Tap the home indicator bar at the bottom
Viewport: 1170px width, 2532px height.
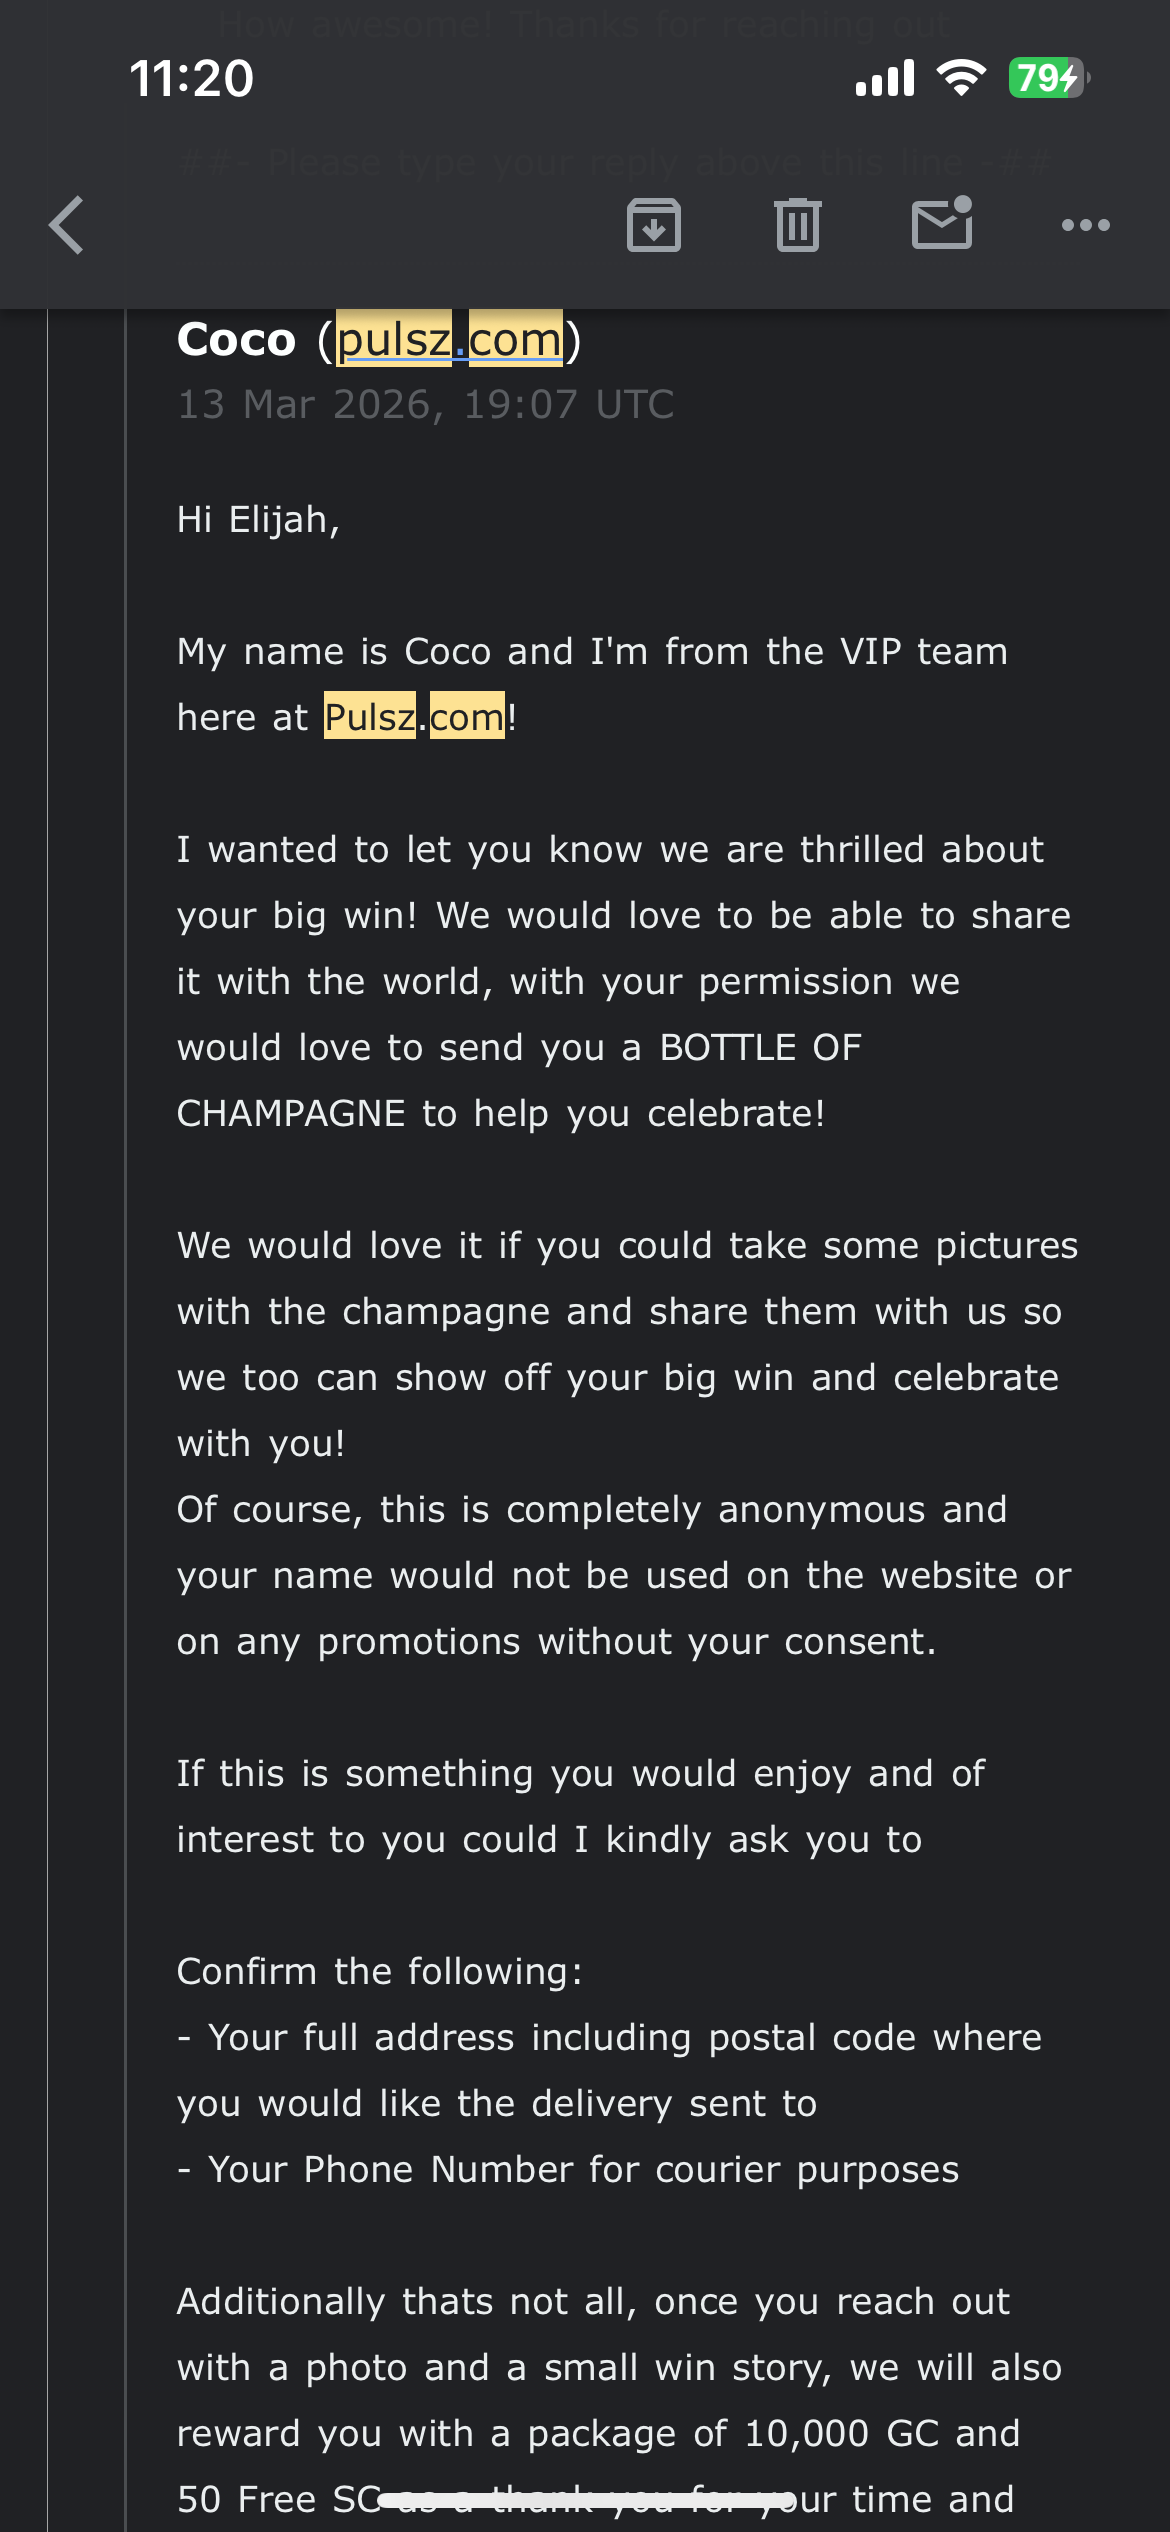click(x=585, y=2500)
